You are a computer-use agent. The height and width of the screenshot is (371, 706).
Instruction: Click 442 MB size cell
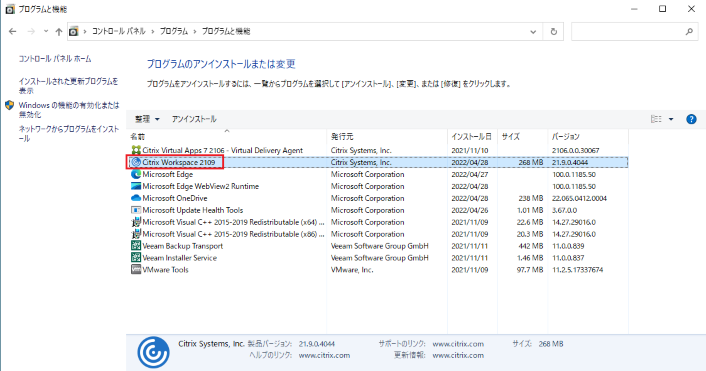(531, 246)
